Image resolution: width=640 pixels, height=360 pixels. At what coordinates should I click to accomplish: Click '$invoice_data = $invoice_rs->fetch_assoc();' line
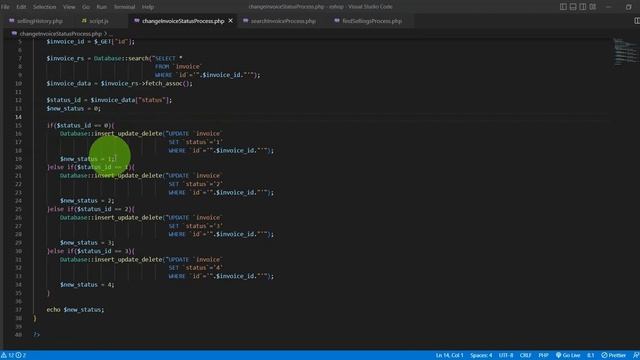(x=119, y=83)
